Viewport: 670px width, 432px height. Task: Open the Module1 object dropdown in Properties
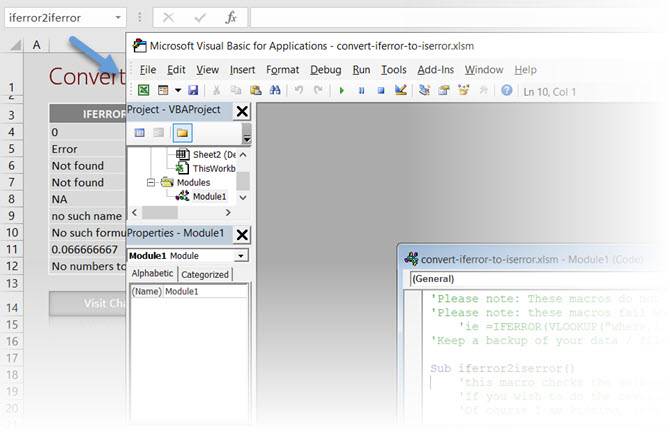(241, 256)
